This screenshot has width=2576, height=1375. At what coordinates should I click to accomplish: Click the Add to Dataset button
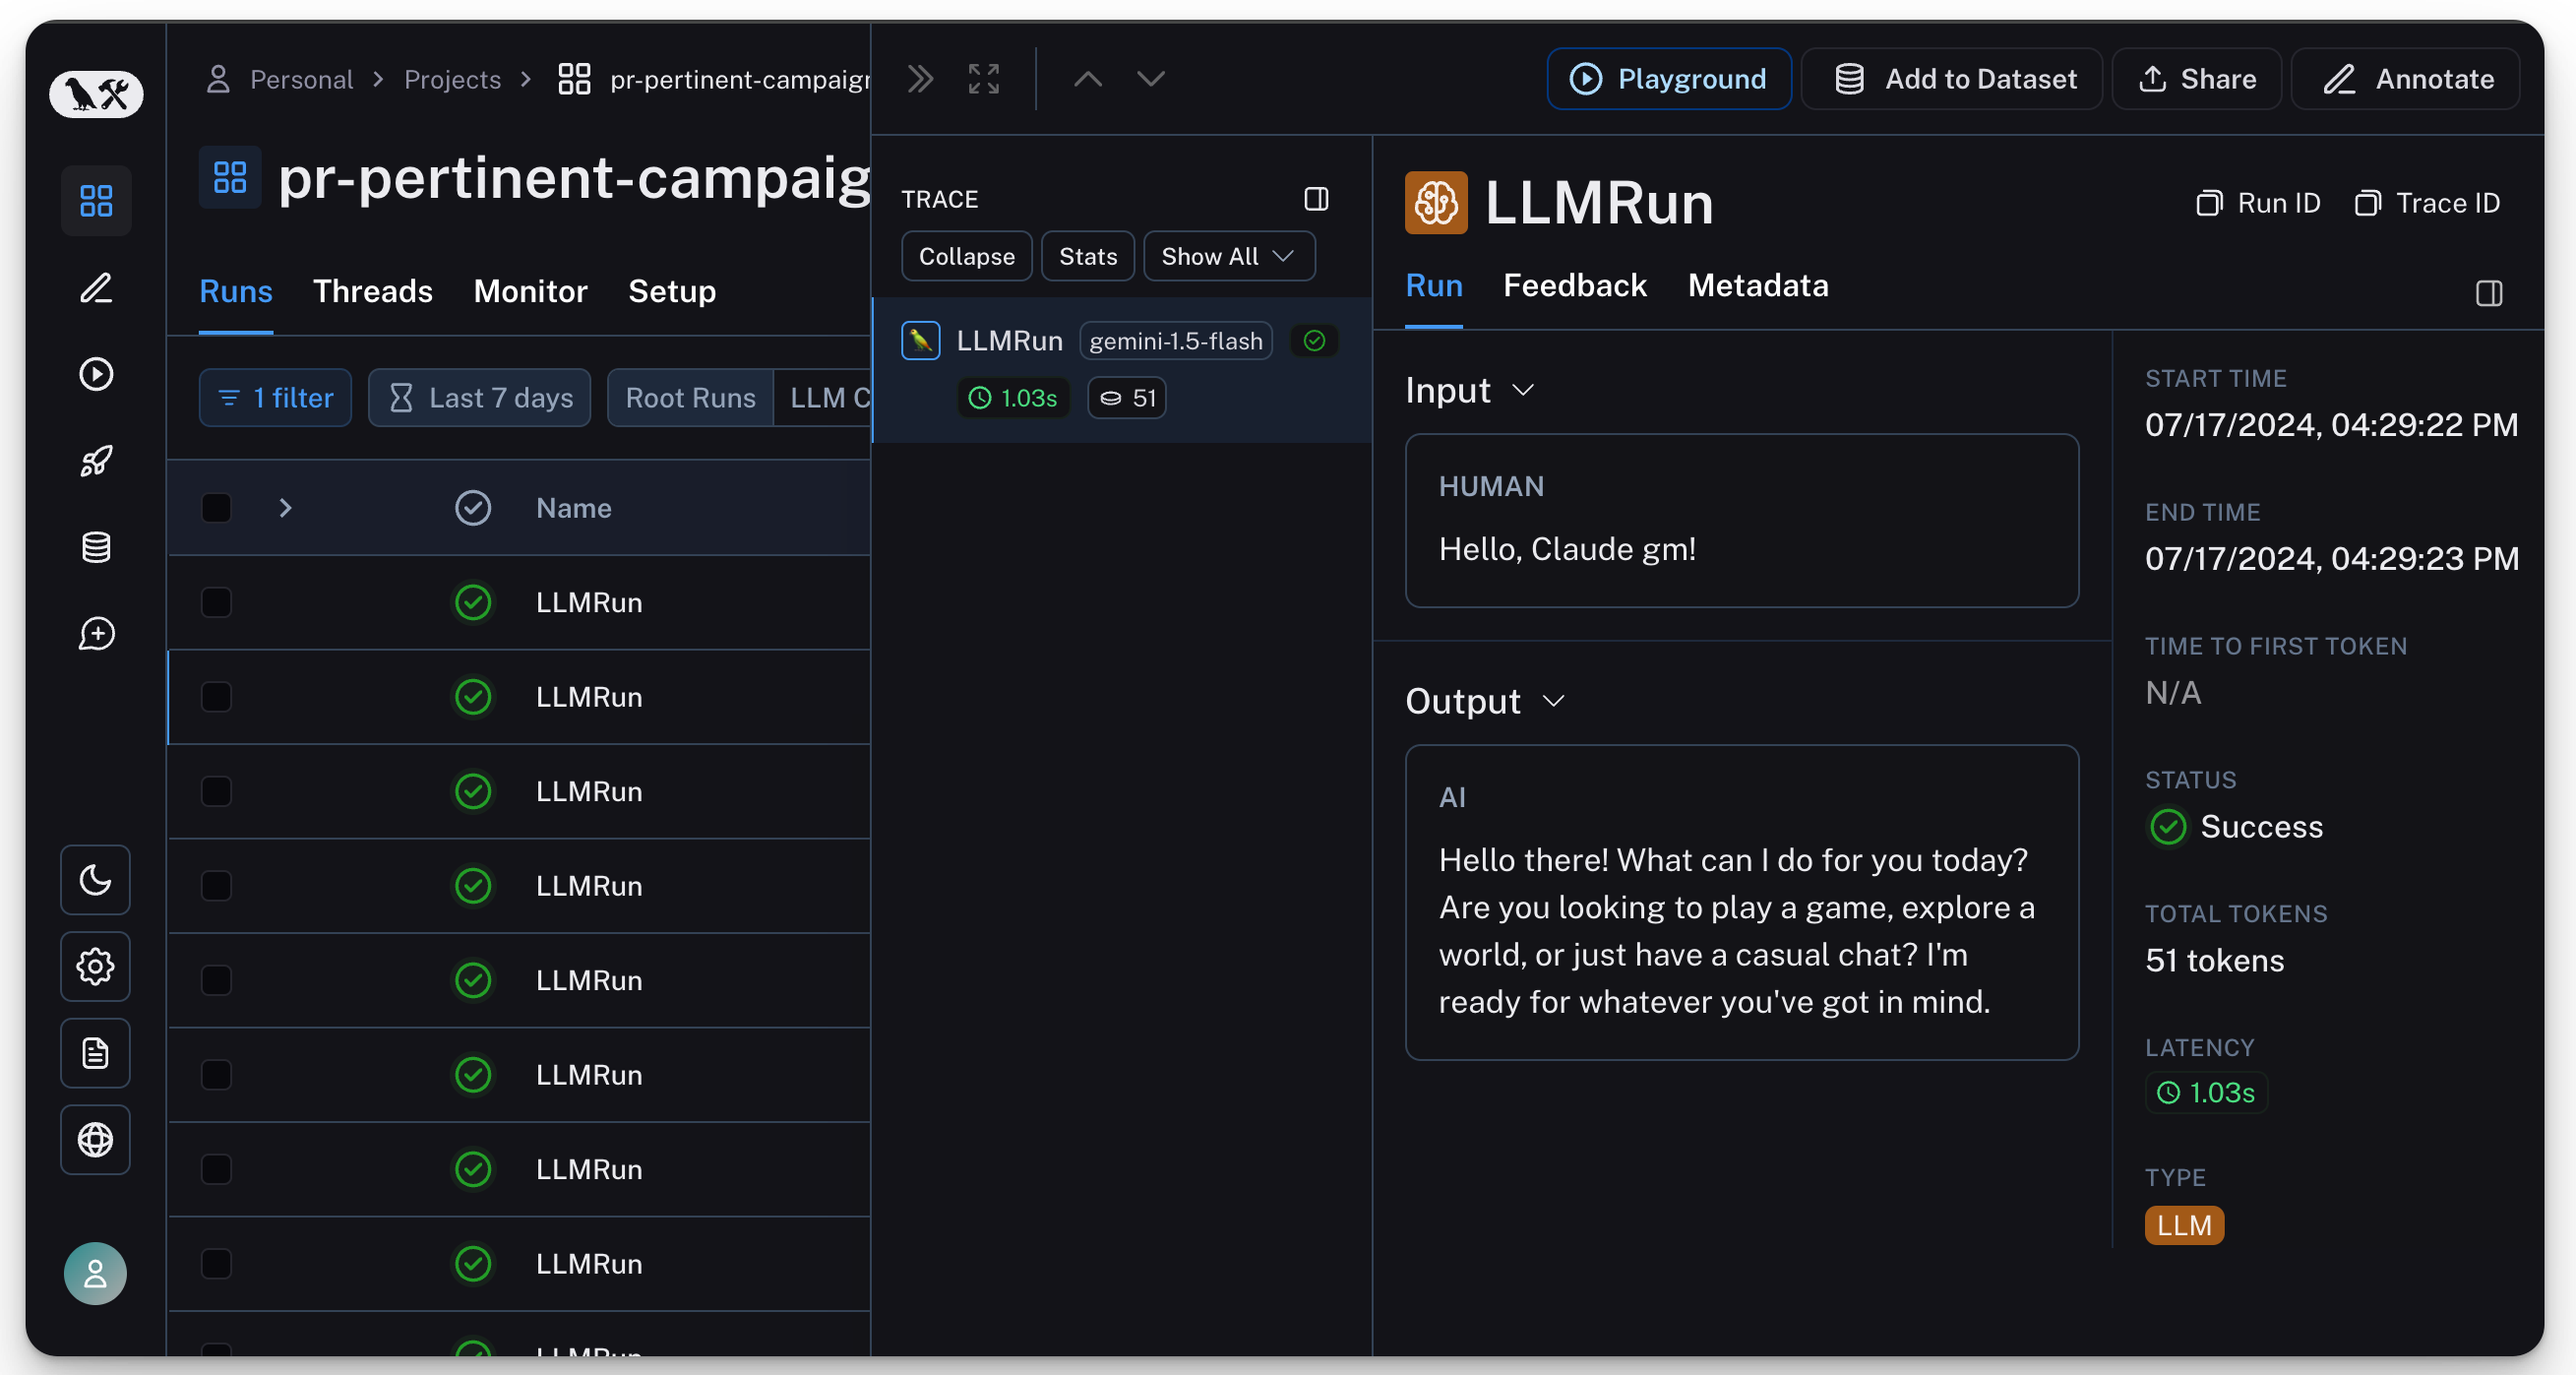(x=1952, y=79)
